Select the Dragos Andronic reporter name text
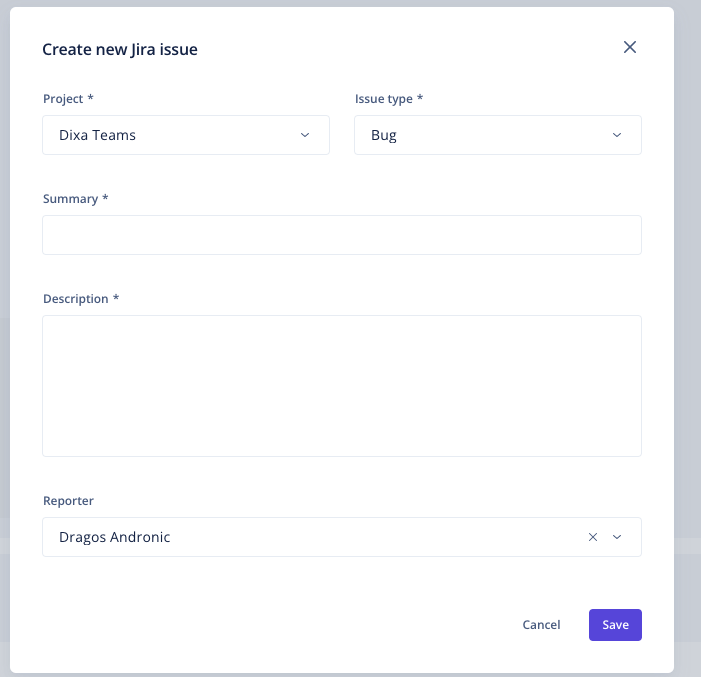The width and height of the screenshot is (701, 677). tap(114, 537)
